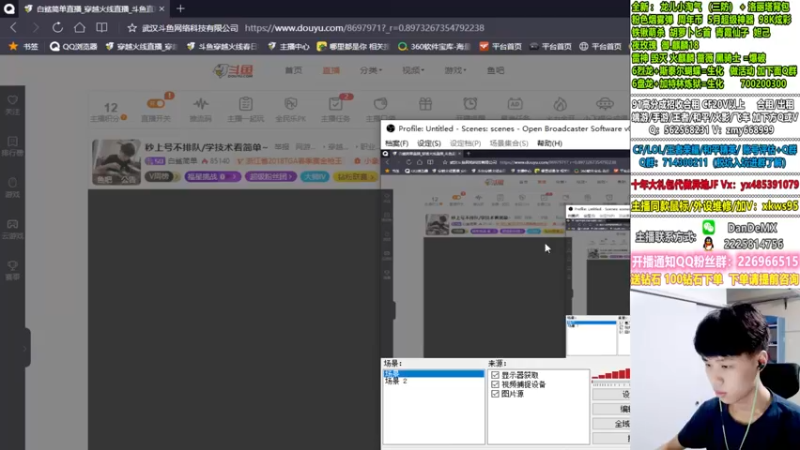This screenshot has height=450, width=800.
Task: Select 场景 in OBS scenes list
Action: (434, 373)
